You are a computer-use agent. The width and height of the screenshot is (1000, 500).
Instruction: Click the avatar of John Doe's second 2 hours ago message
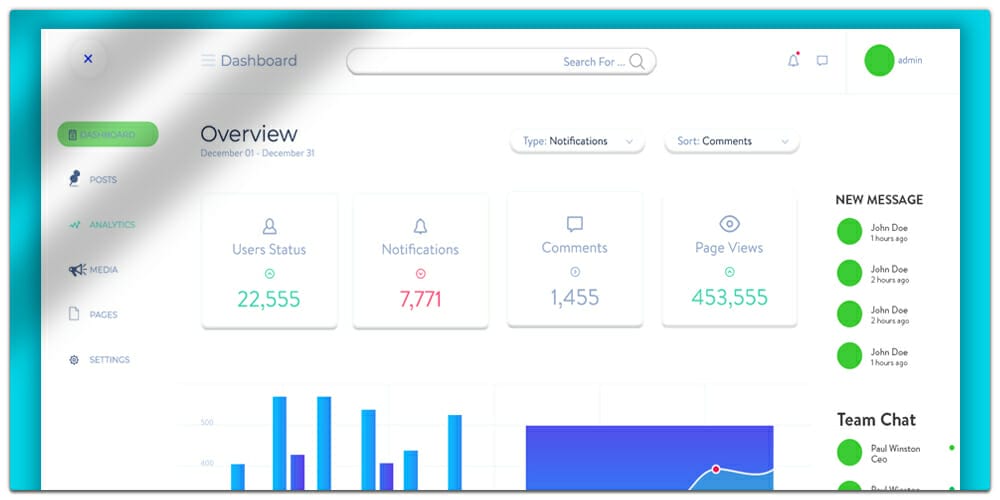849,314
